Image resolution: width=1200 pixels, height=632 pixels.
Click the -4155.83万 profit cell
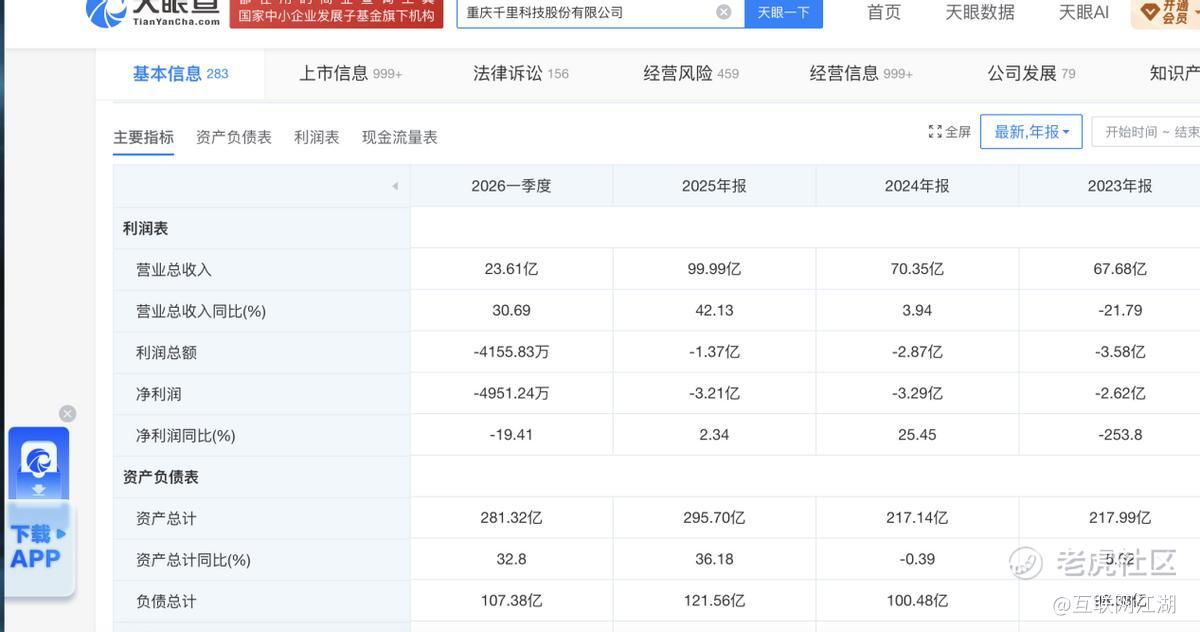point(511,352)
